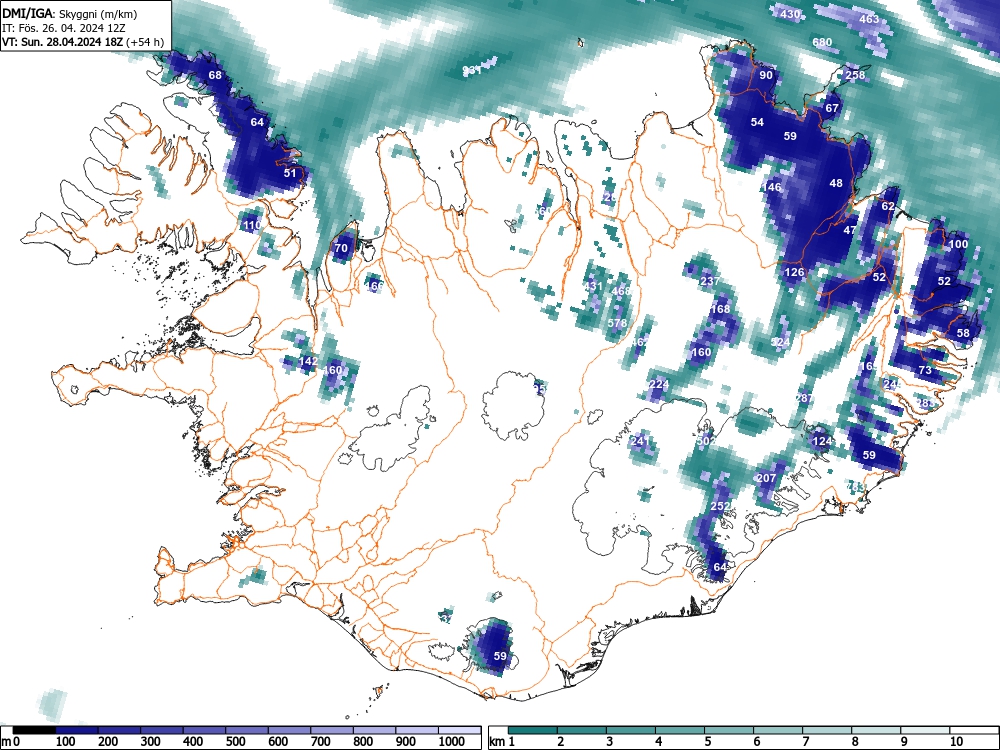This screenshot has height=750, width=1000.
Task: Click the map value 431
Action: click(592, 286)
